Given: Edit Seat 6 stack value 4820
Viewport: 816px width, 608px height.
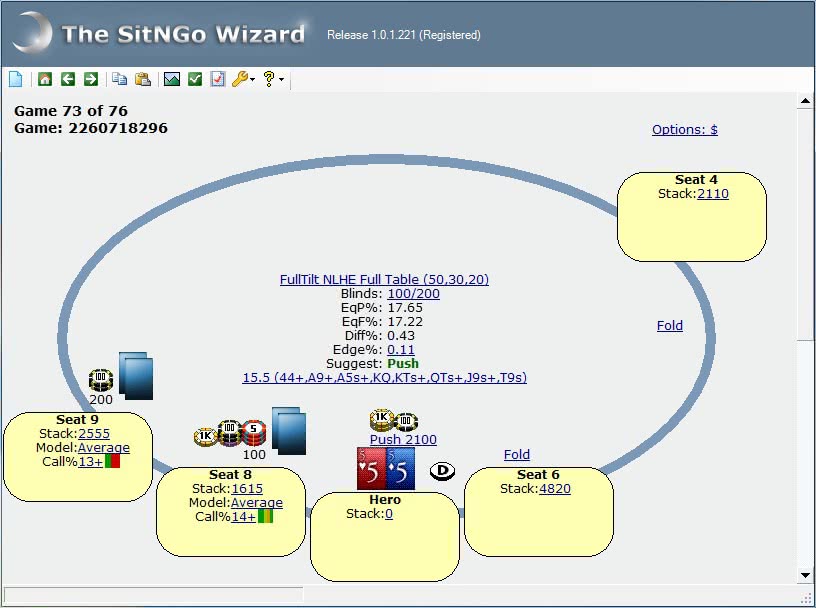Looking at the screenshot, I should 555,489.
